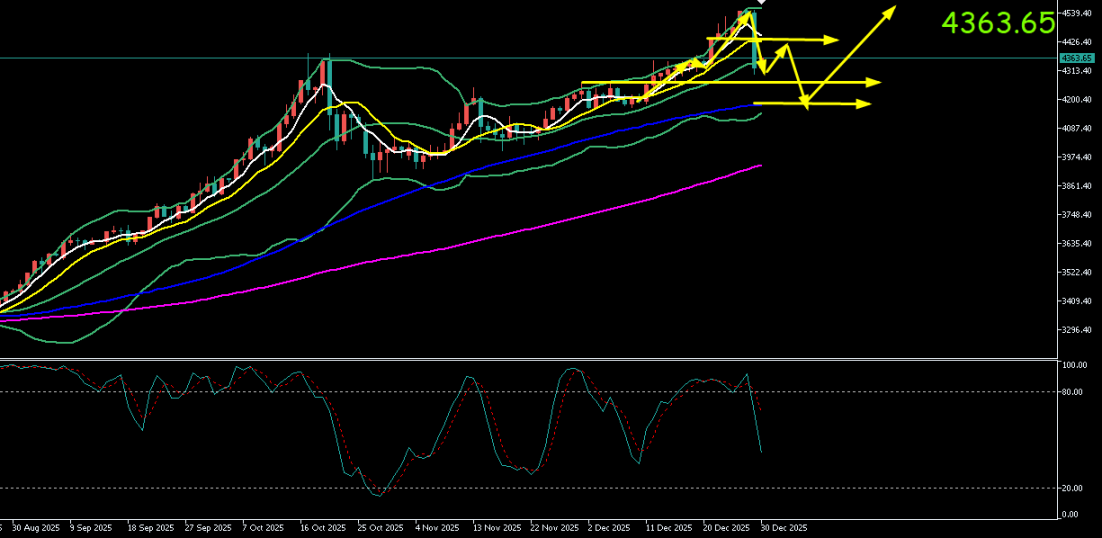This screenshot has width=1102, height=538.
Task: Click the 20.00 oscillator level label
Action: [x=1072, y=488]
